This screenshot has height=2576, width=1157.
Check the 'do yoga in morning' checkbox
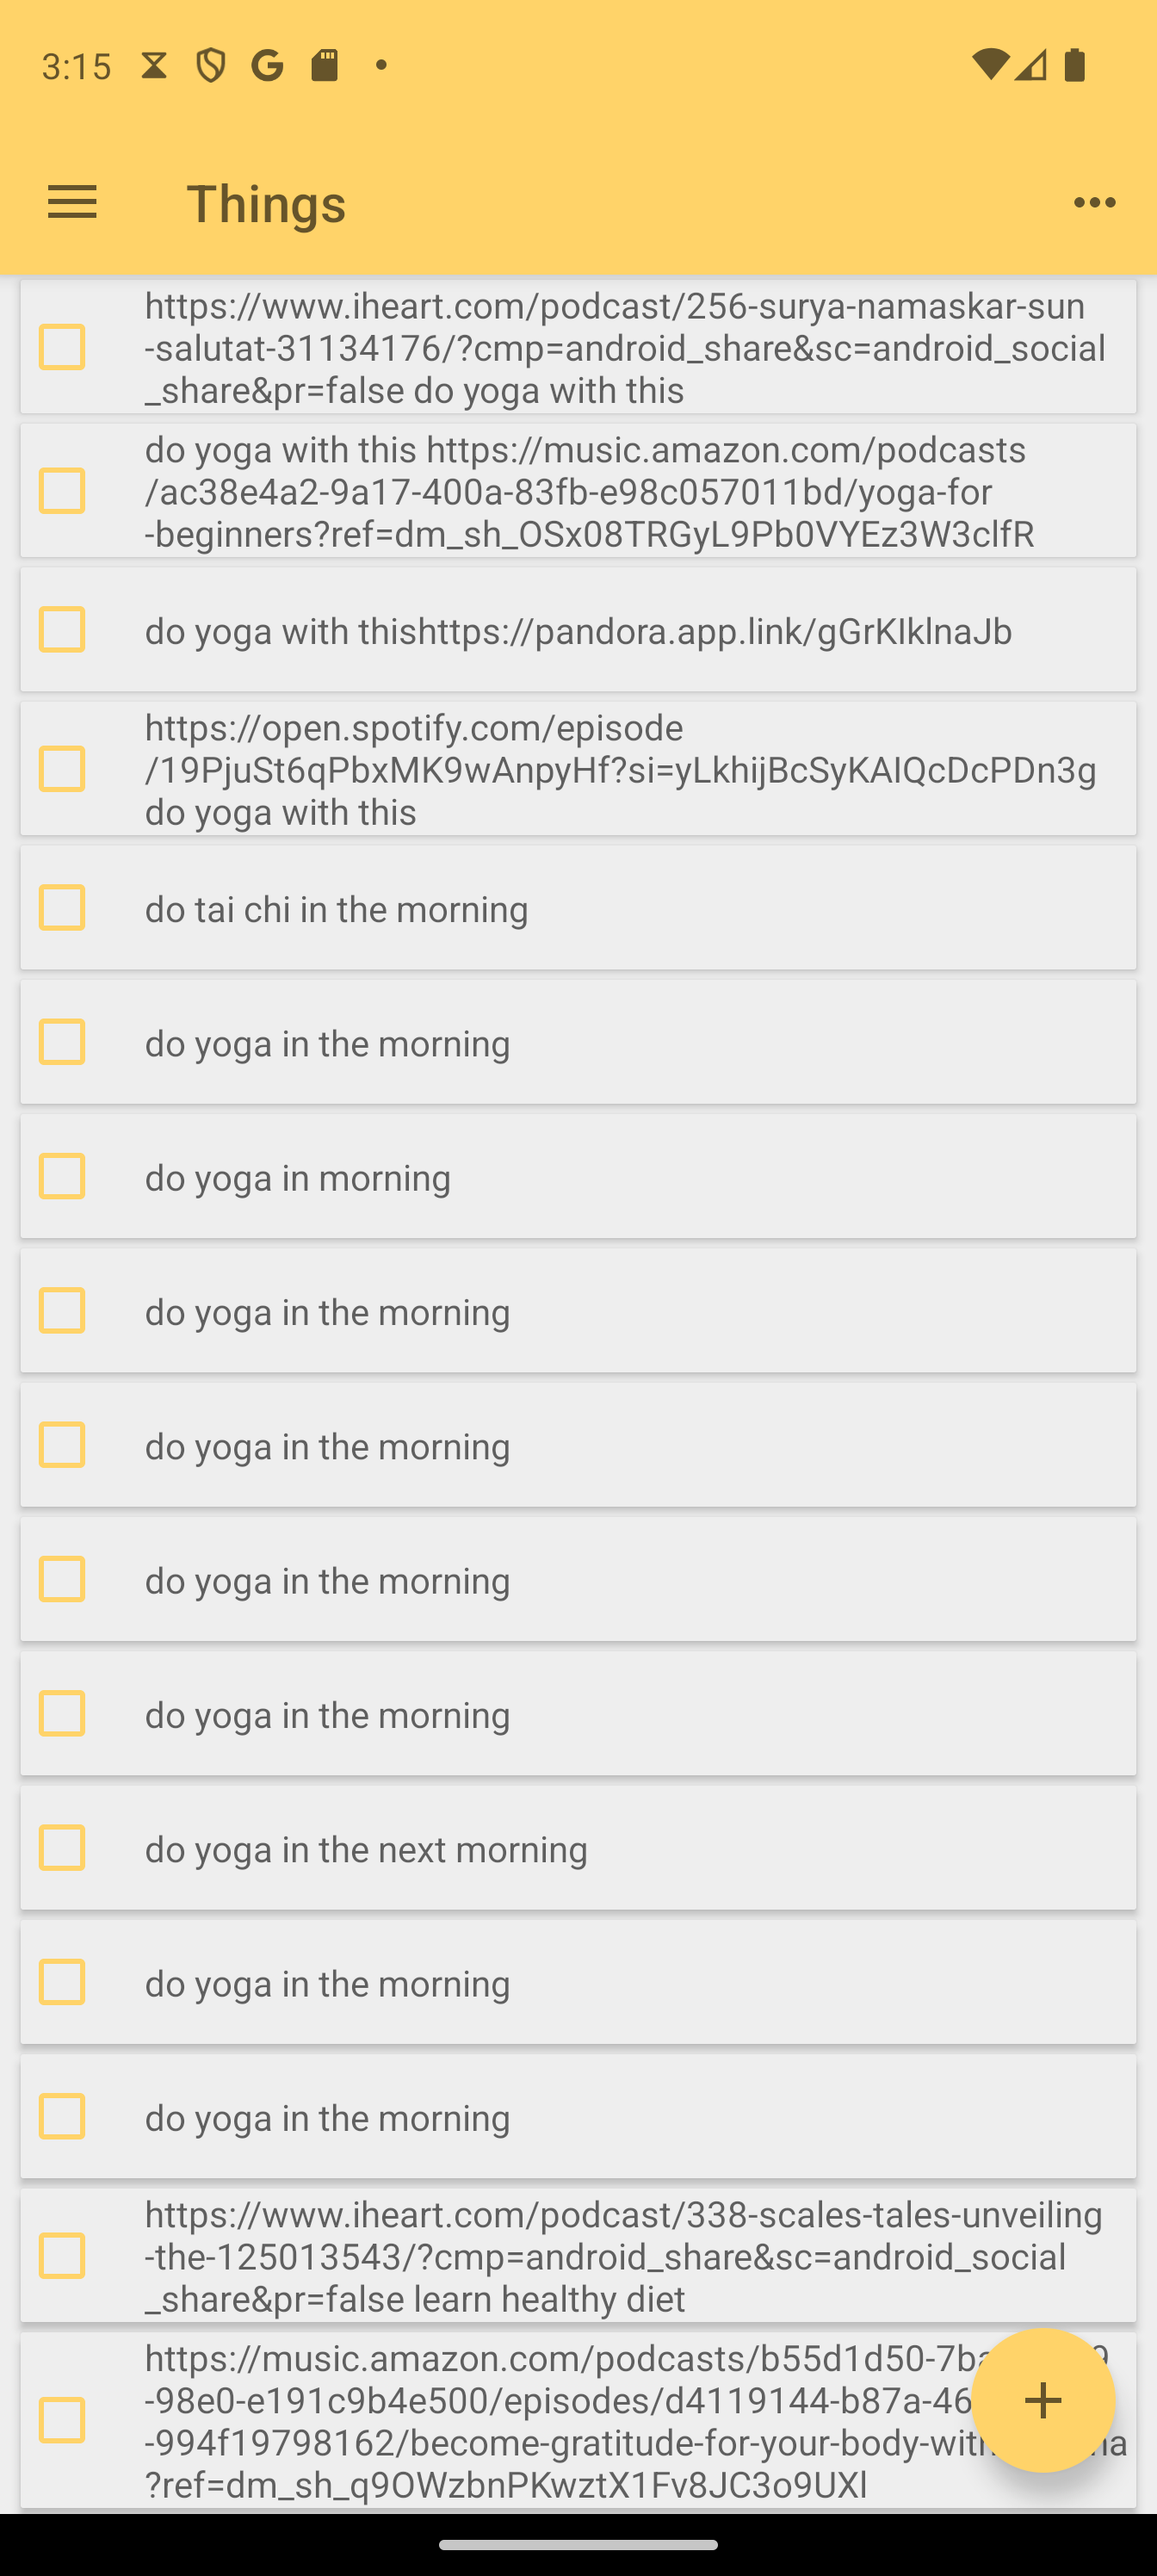(62, 1176)
